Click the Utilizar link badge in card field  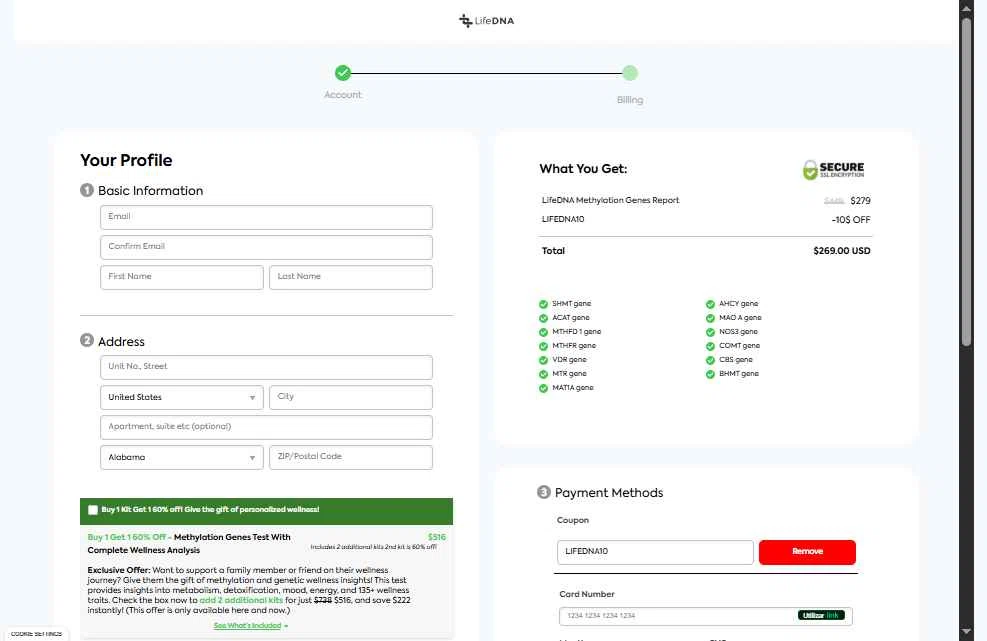[821, 615]
